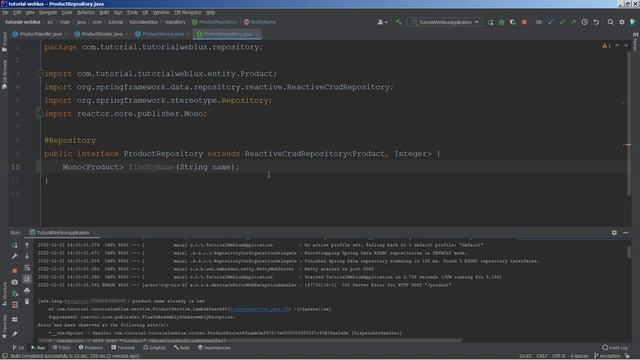Click the ProductService.java stack trace link
The height and width of the screenshot is (360, 640).
[x=260, y=309]
